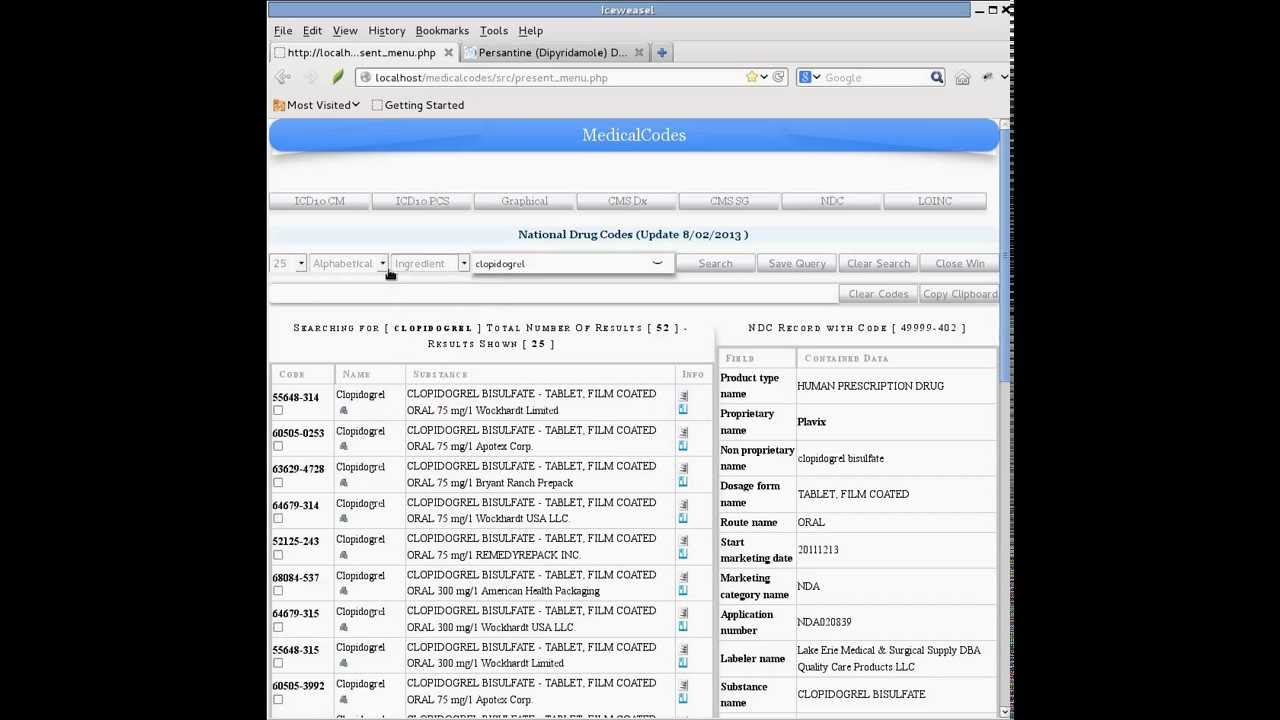
Task: Click the small icon under Clopidogrel in row 60505-3992
Action: click(343, 699)
